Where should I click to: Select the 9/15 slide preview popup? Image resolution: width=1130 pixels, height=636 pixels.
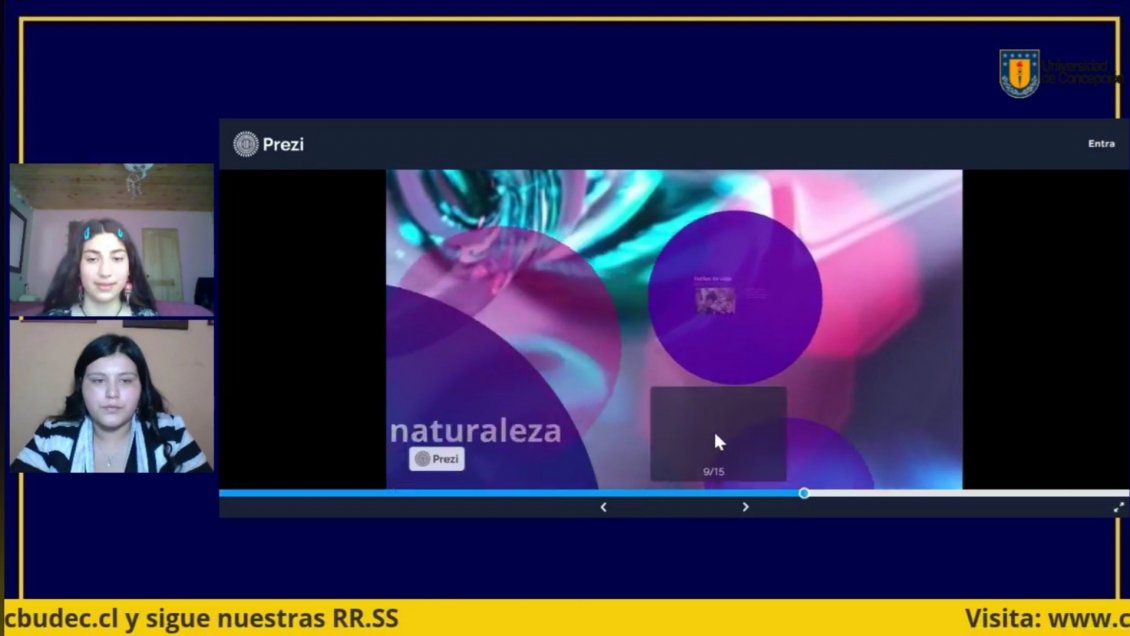point(718,433)
